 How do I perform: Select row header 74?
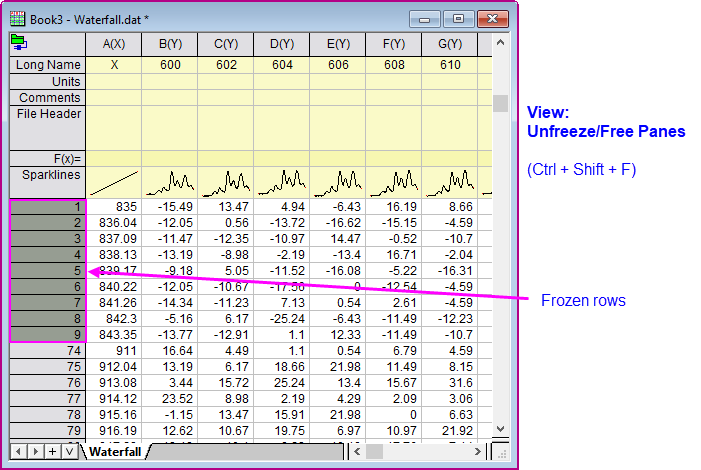click(47, 351)
